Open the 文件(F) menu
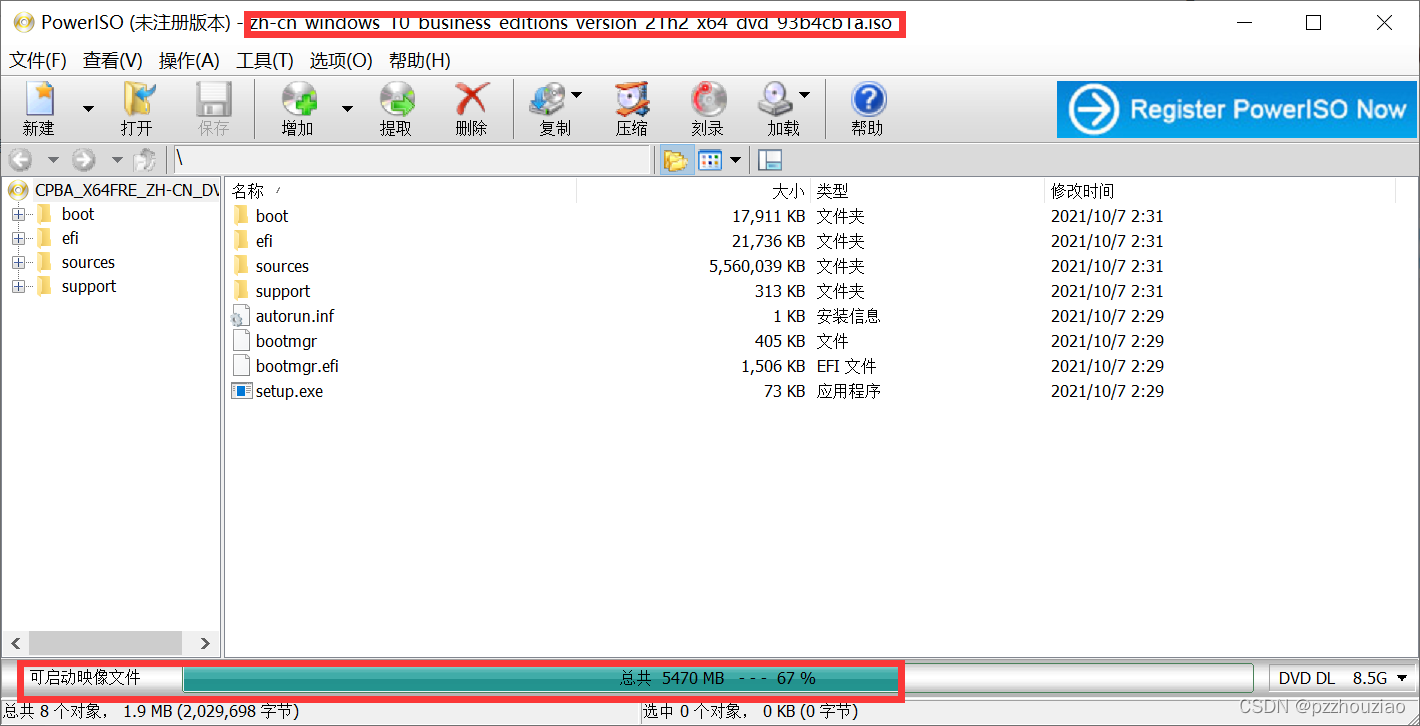 (x=38, y=61)
